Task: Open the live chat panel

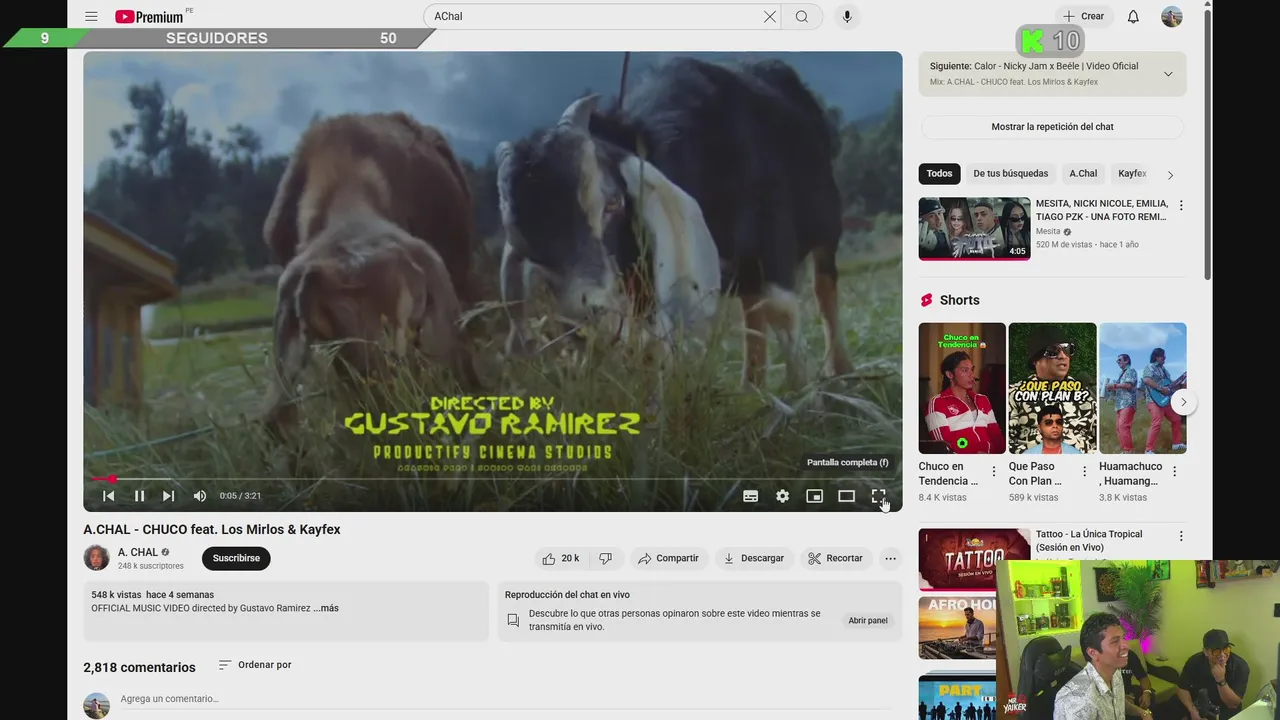Action: coord(868,620)
